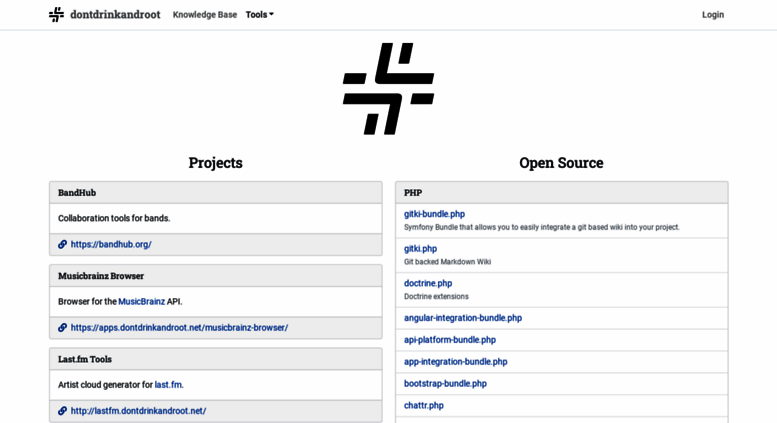
Task: Open the chattr.php repository
Action: (424, 405)
